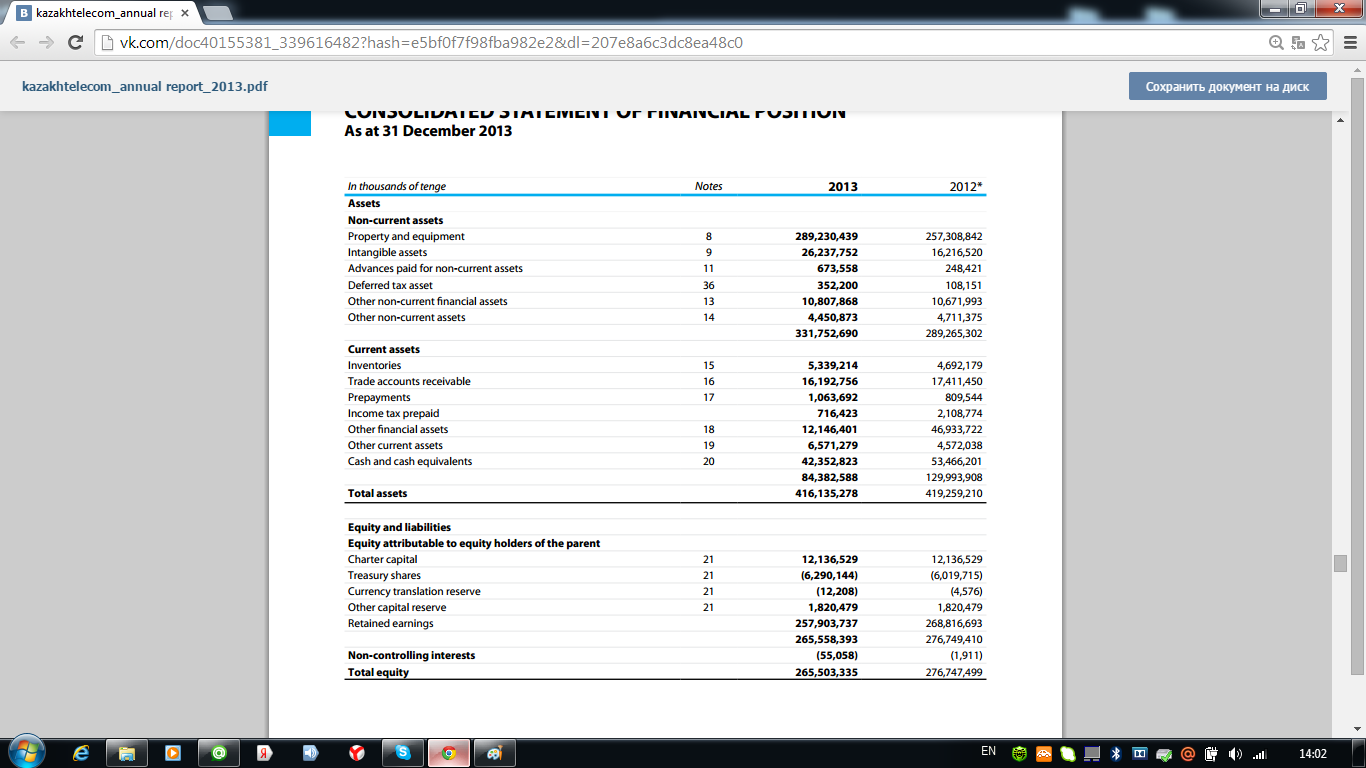Click 2012 Retained earnings value 268,816,693

954,623
